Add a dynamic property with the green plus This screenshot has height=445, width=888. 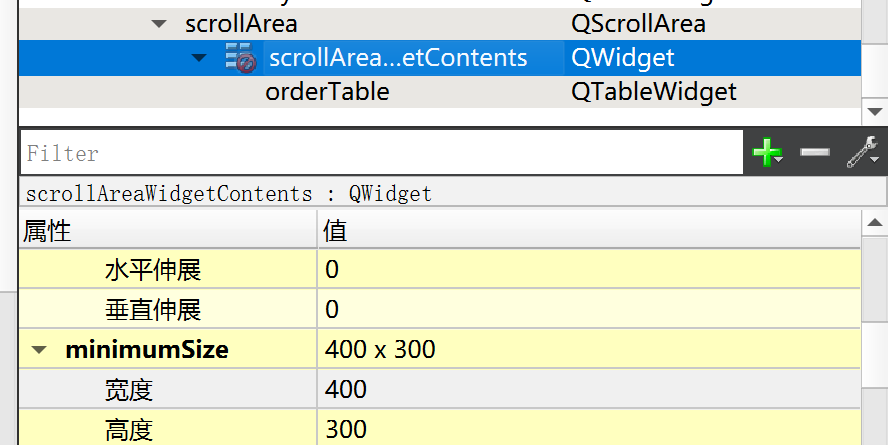coord(767,153)
